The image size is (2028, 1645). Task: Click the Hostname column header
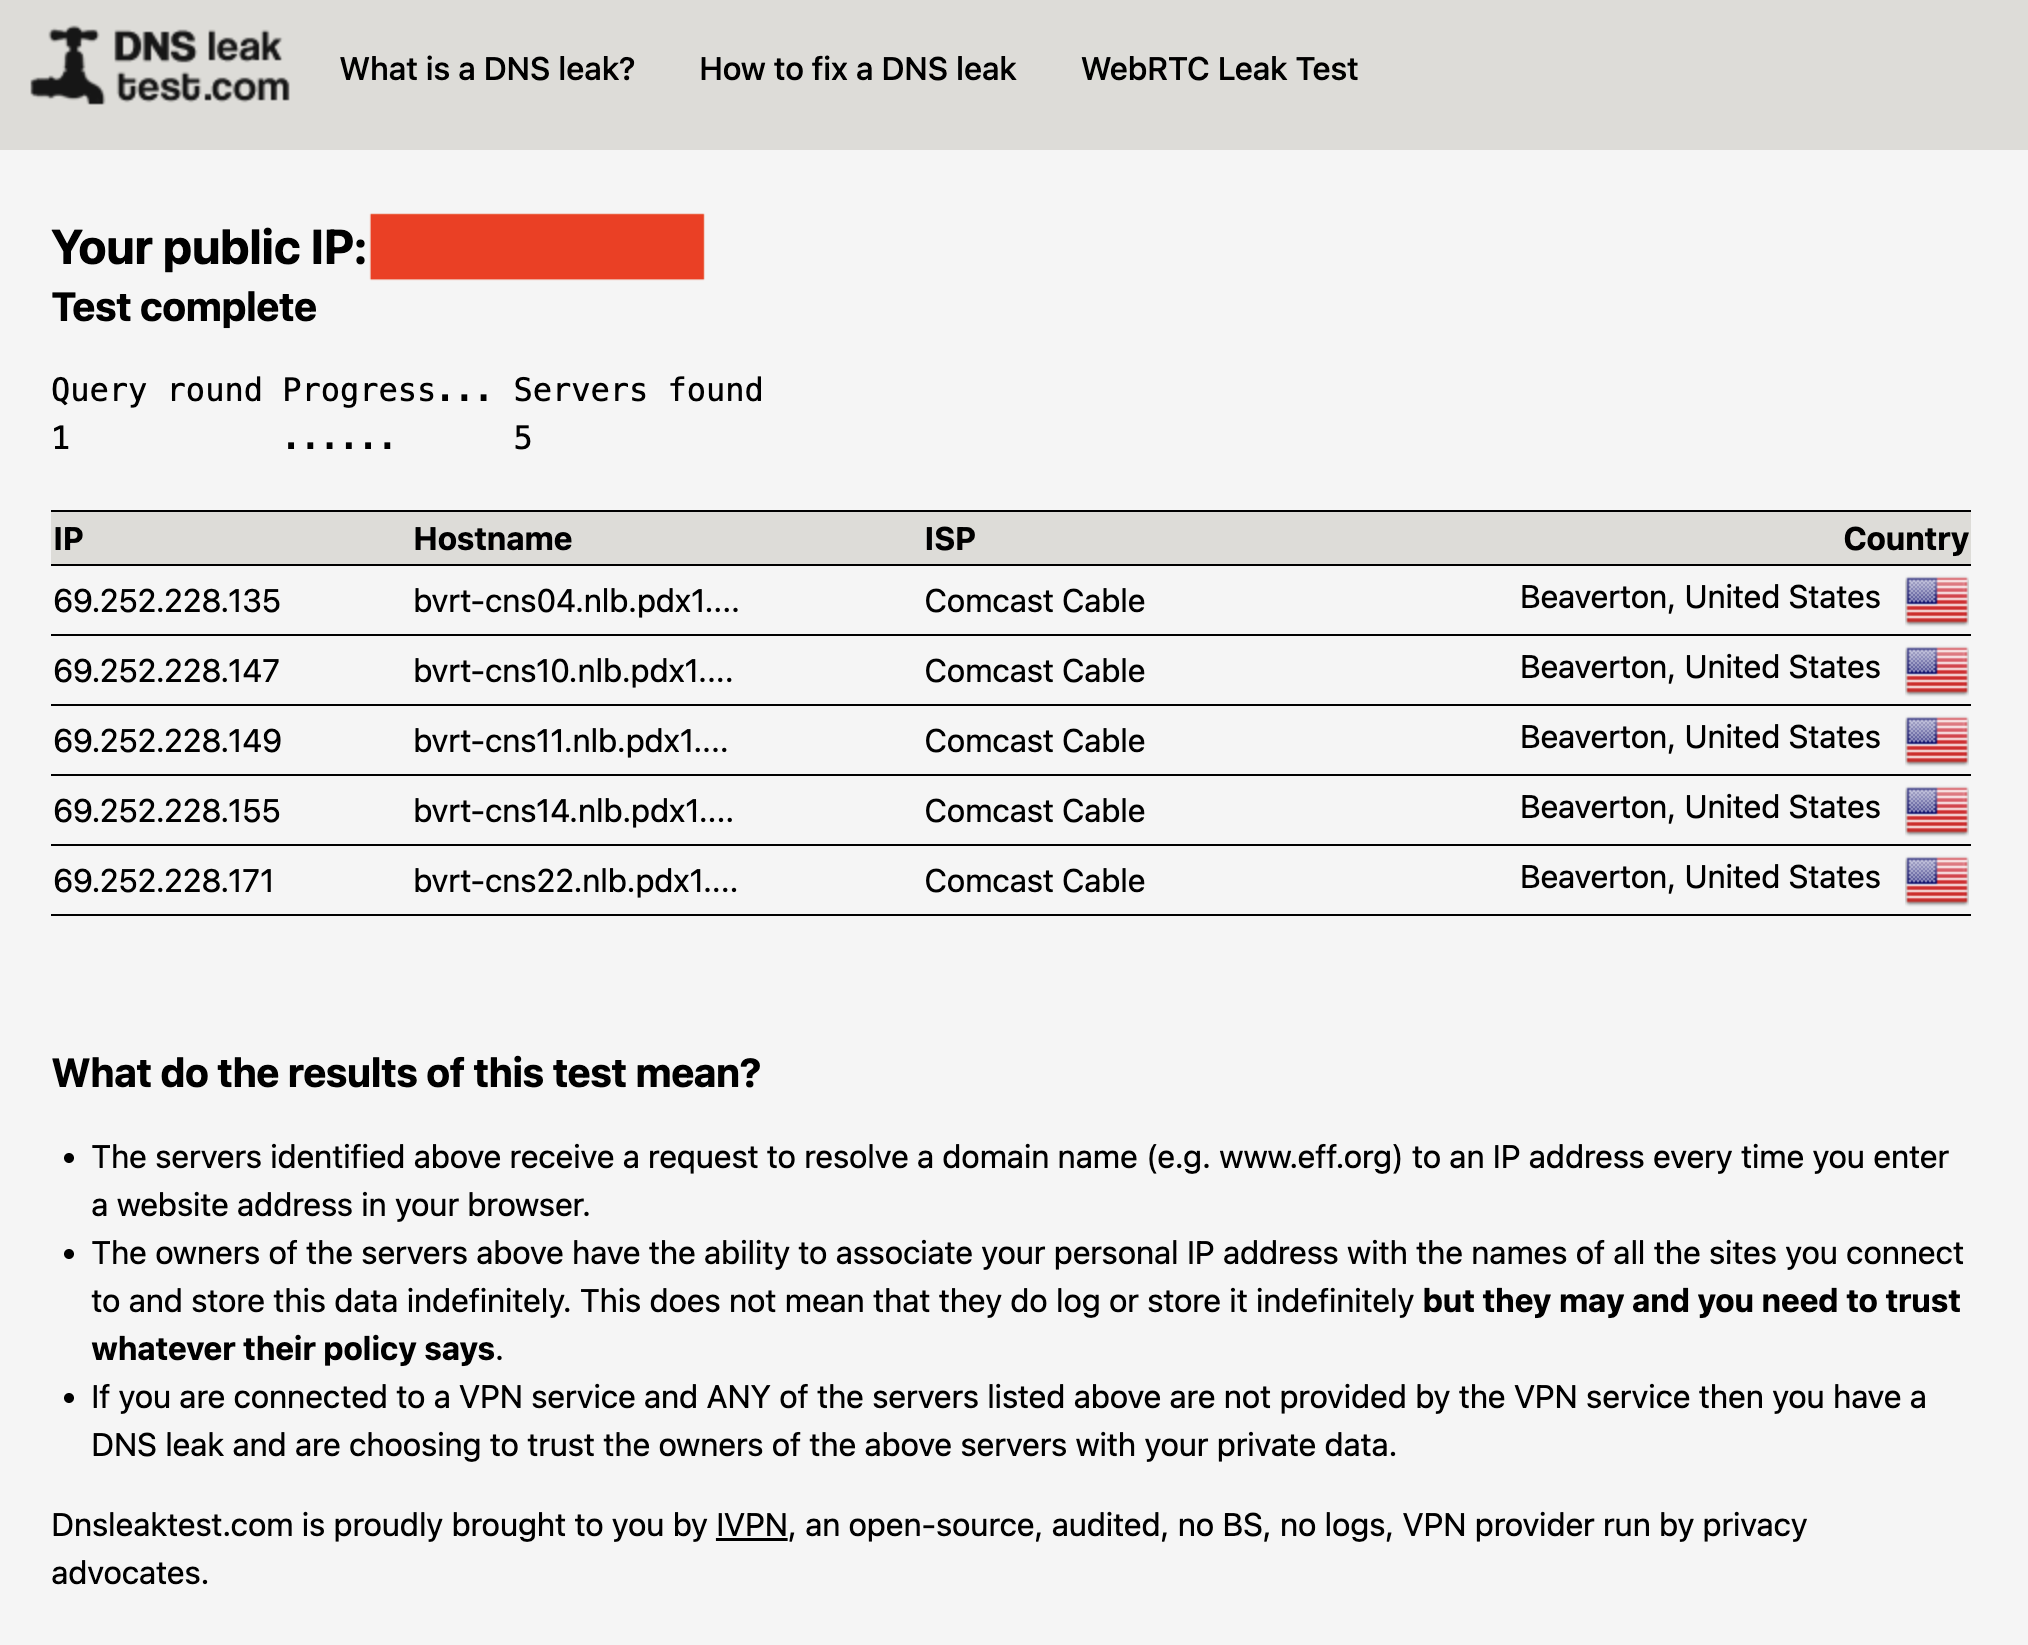click(x=491, y=538)
